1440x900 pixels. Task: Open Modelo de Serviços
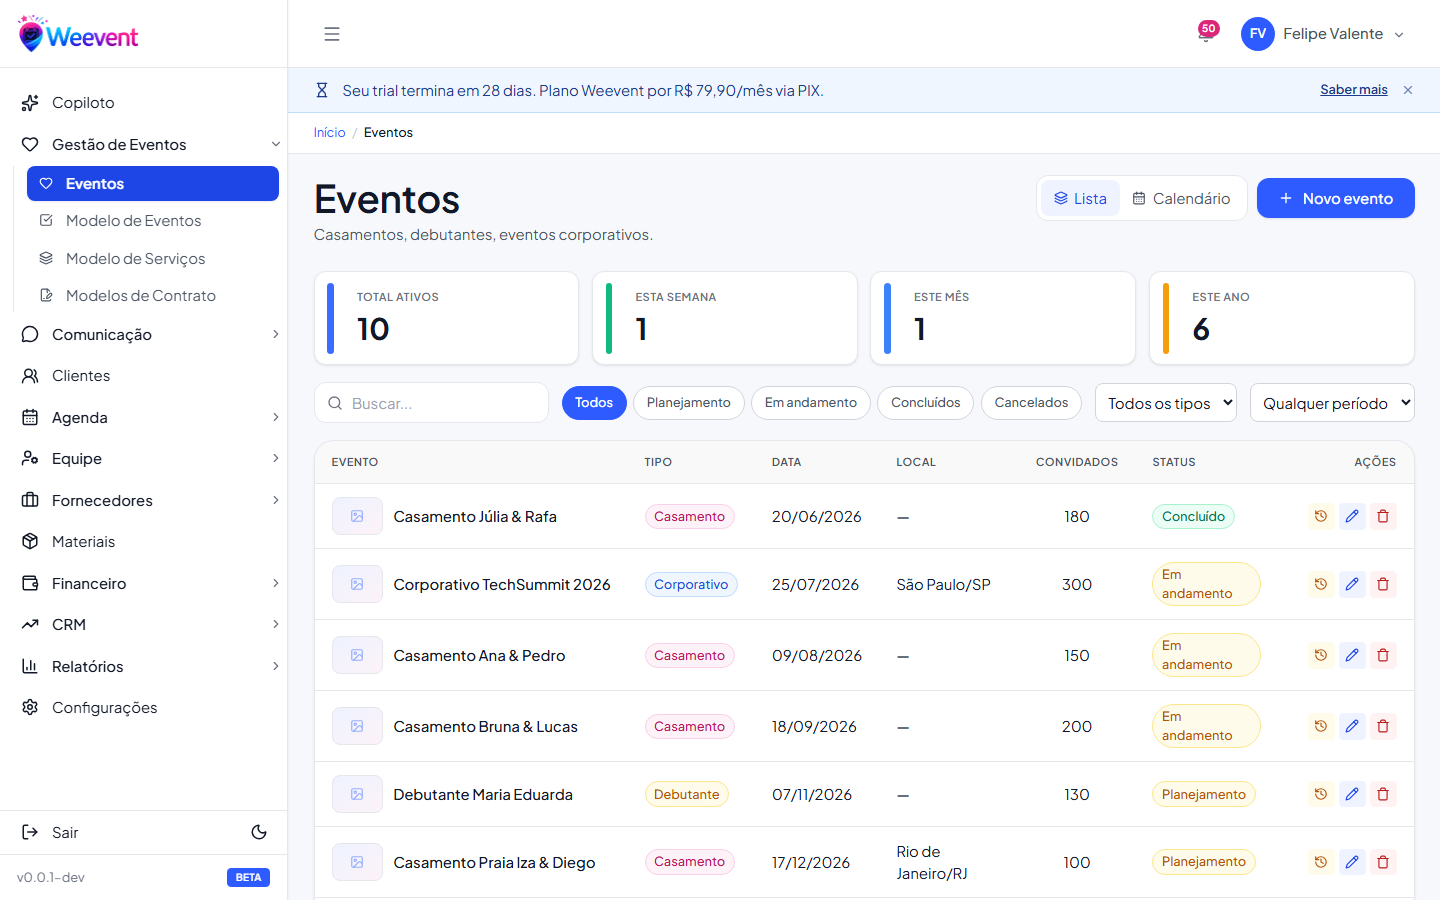[x=153, y=259]
